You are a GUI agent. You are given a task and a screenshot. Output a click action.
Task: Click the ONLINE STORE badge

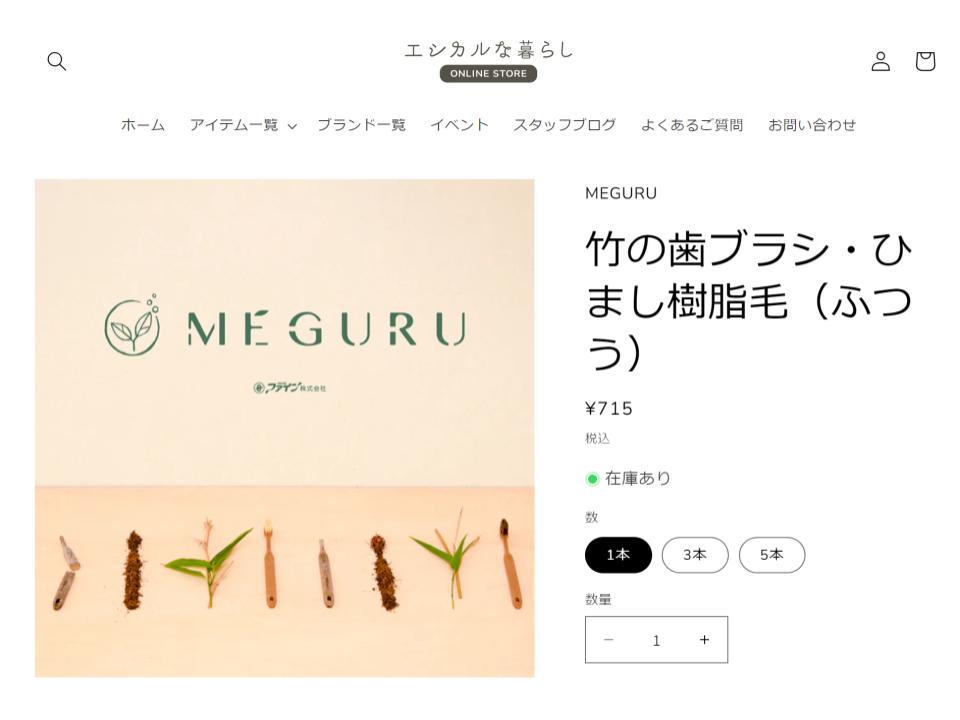[x=489, y=73]
